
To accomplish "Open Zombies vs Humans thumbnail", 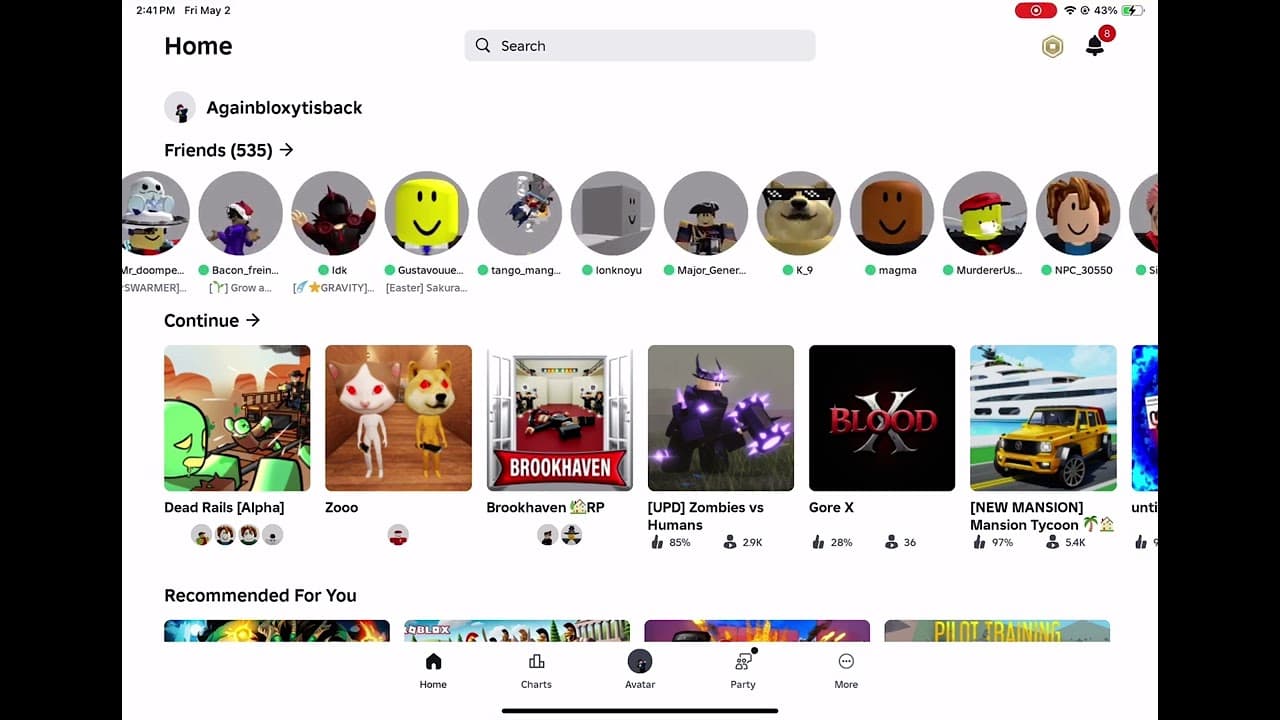I will click(721, 418).
